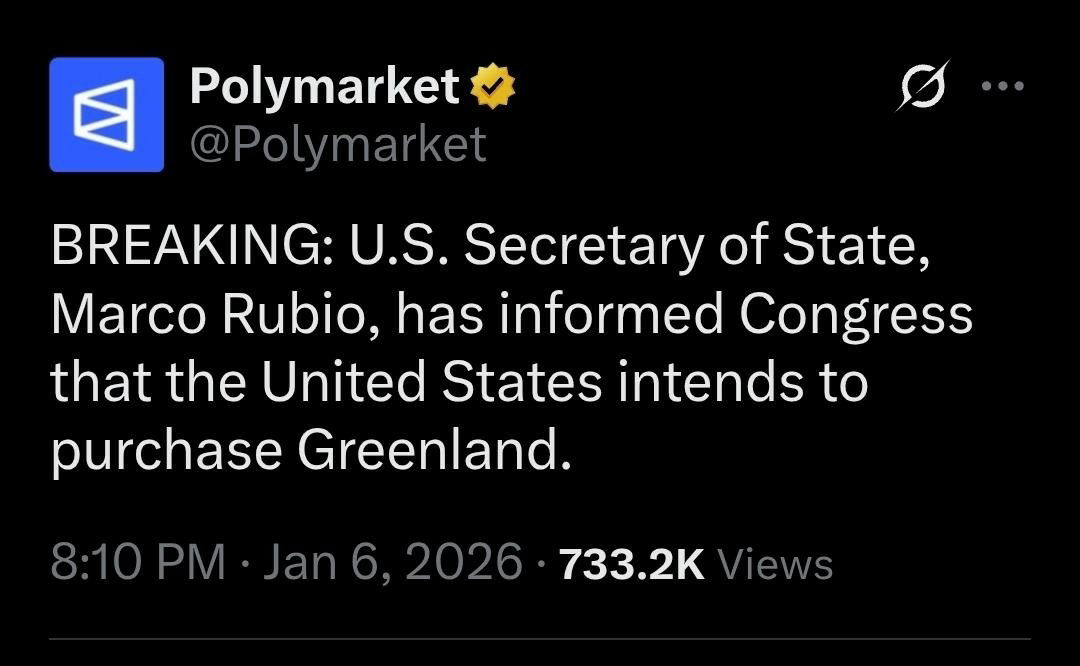Click the Polymarket display name
This screenshot has height=666, width=1080.
pyautogui.click(x=324, y=88)
